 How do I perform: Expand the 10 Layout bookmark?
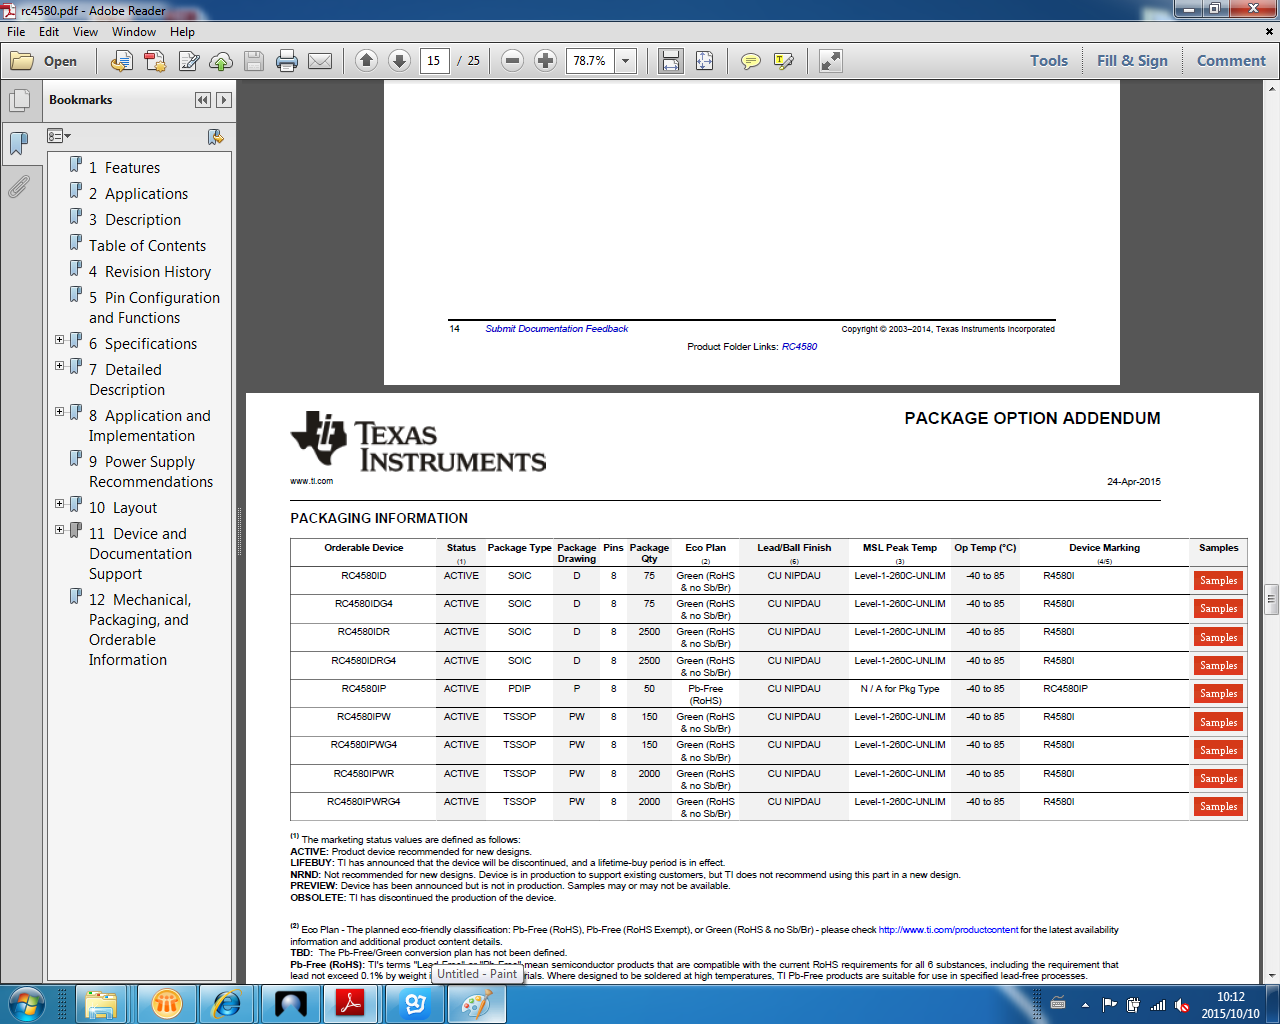pos(59,504)
